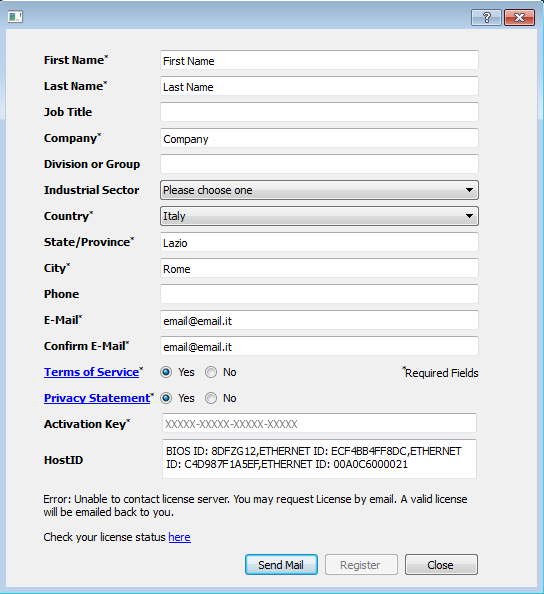The width and height of the screenshot is (544, 594).
Task: Click the license status 'here' link
Action: click(180, 537)
